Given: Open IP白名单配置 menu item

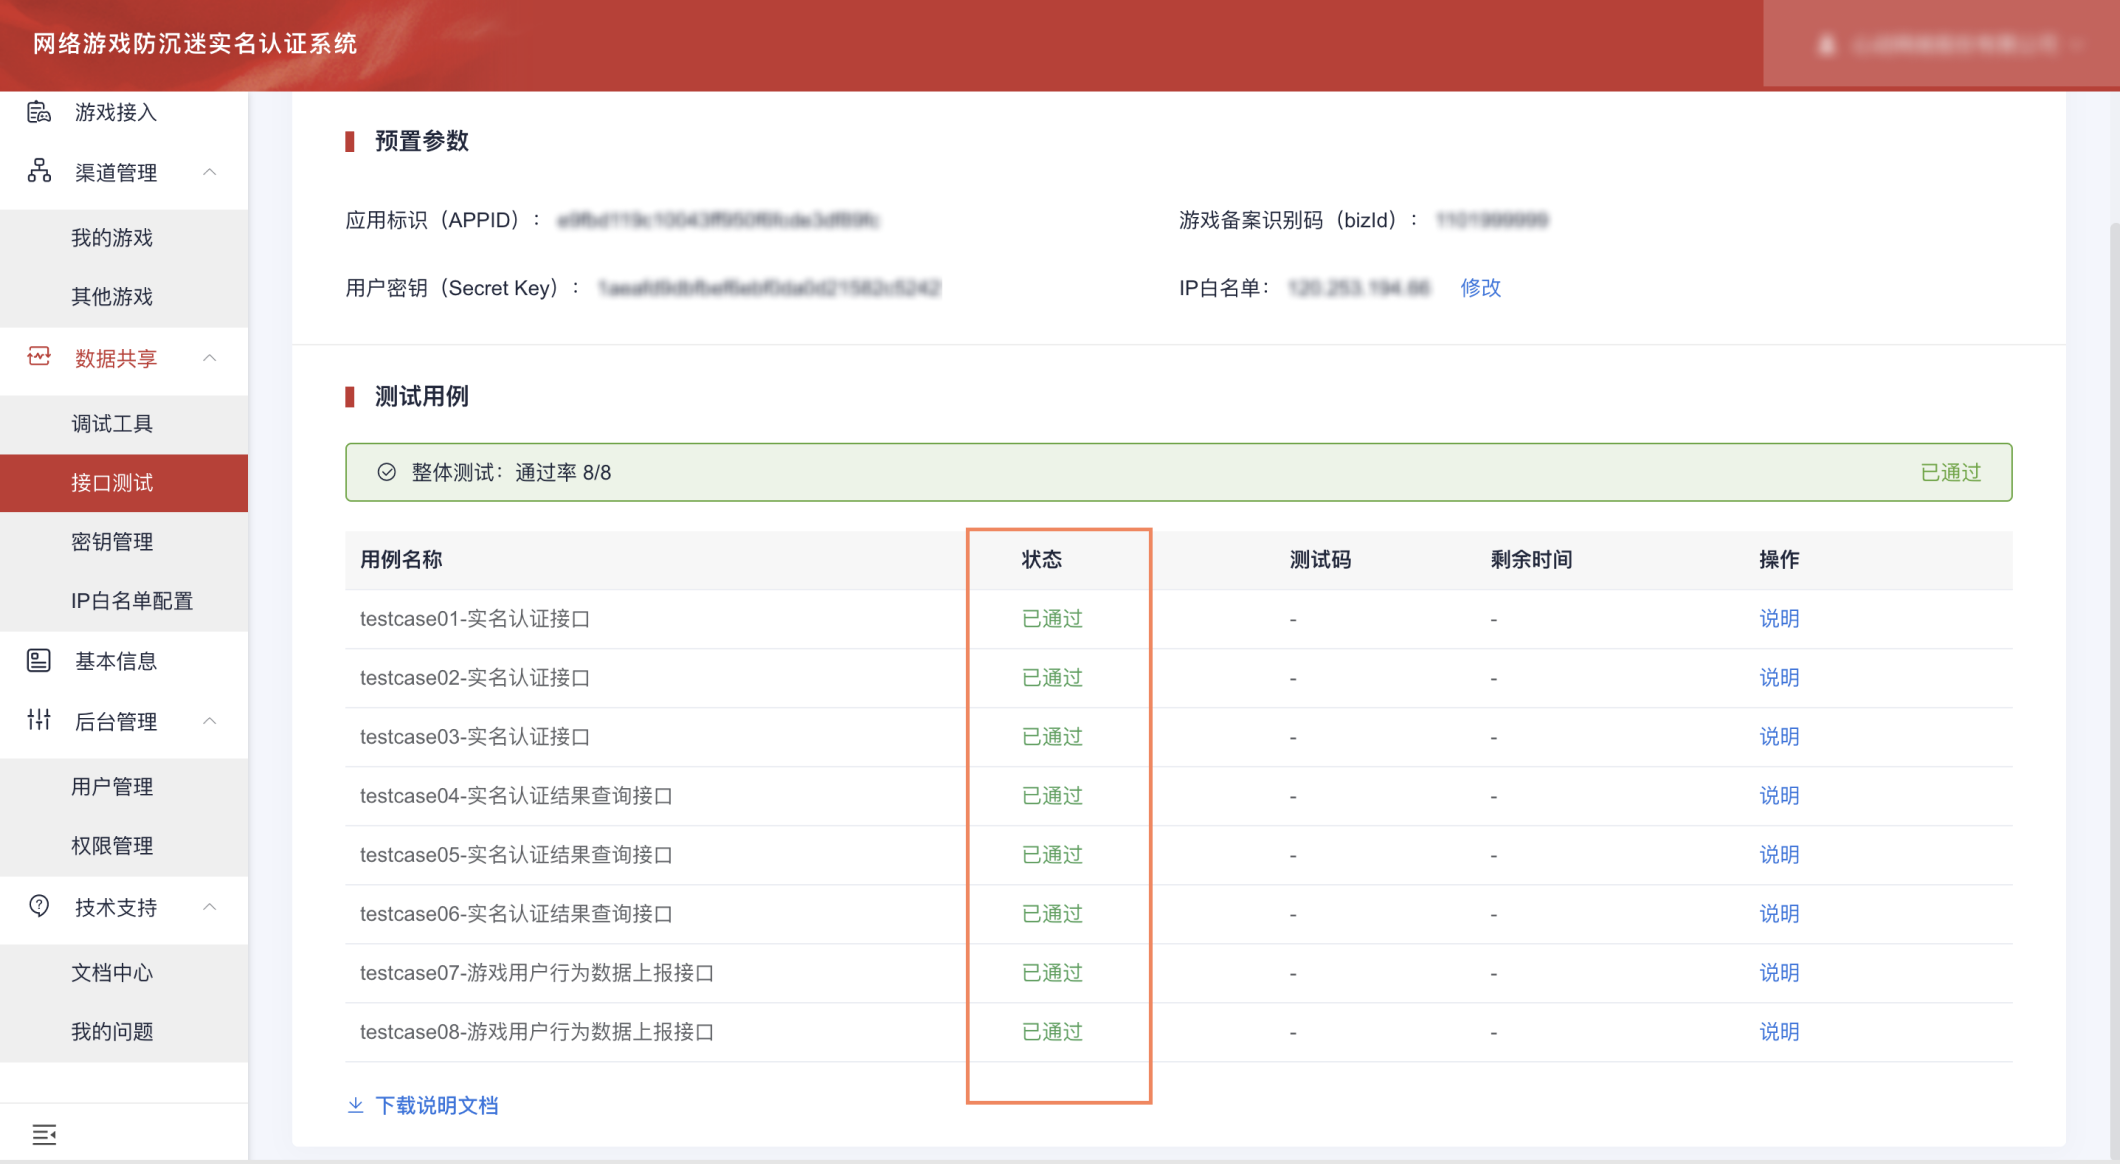Looking at the screenshot, I should 132,601.
